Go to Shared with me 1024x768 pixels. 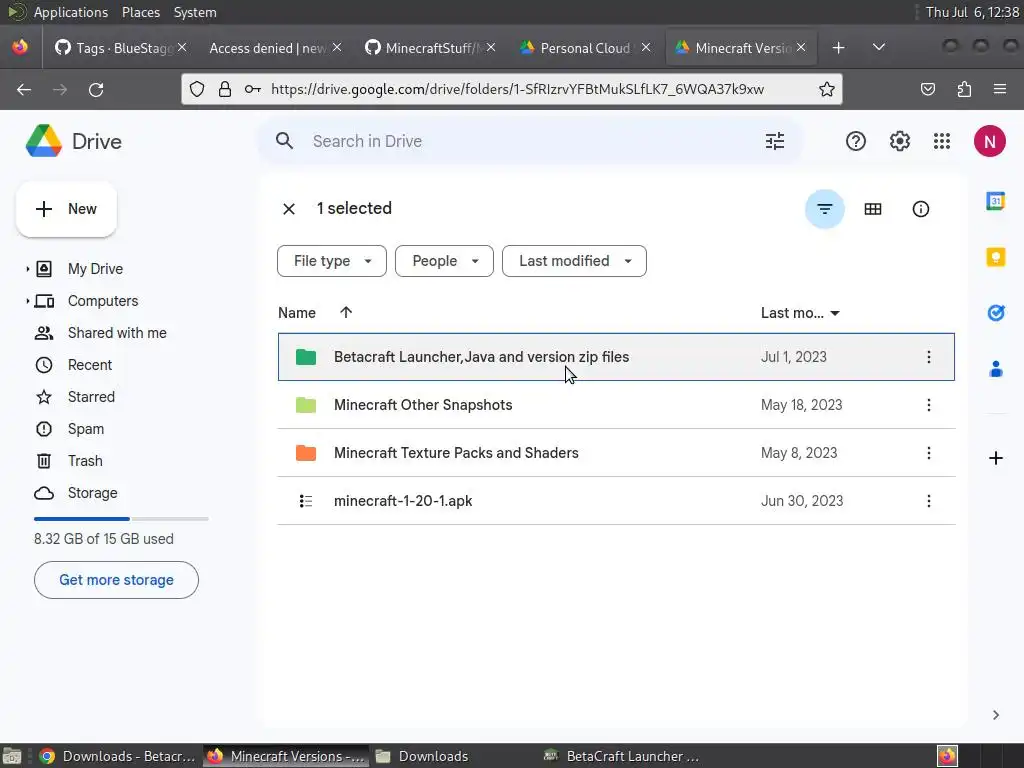(117, 333)
